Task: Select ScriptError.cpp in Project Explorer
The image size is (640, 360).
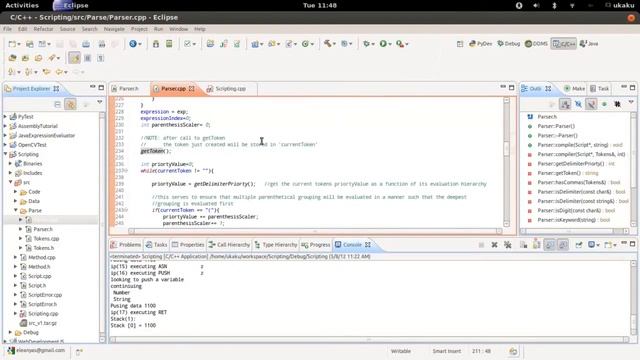Action: click(x=45, y=295)
